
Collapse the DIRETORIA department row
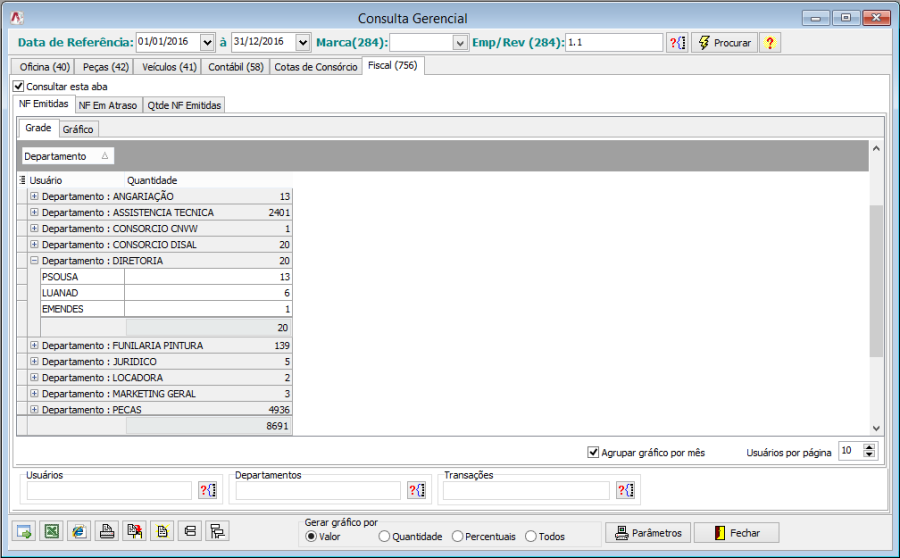[x=34, y=261]
